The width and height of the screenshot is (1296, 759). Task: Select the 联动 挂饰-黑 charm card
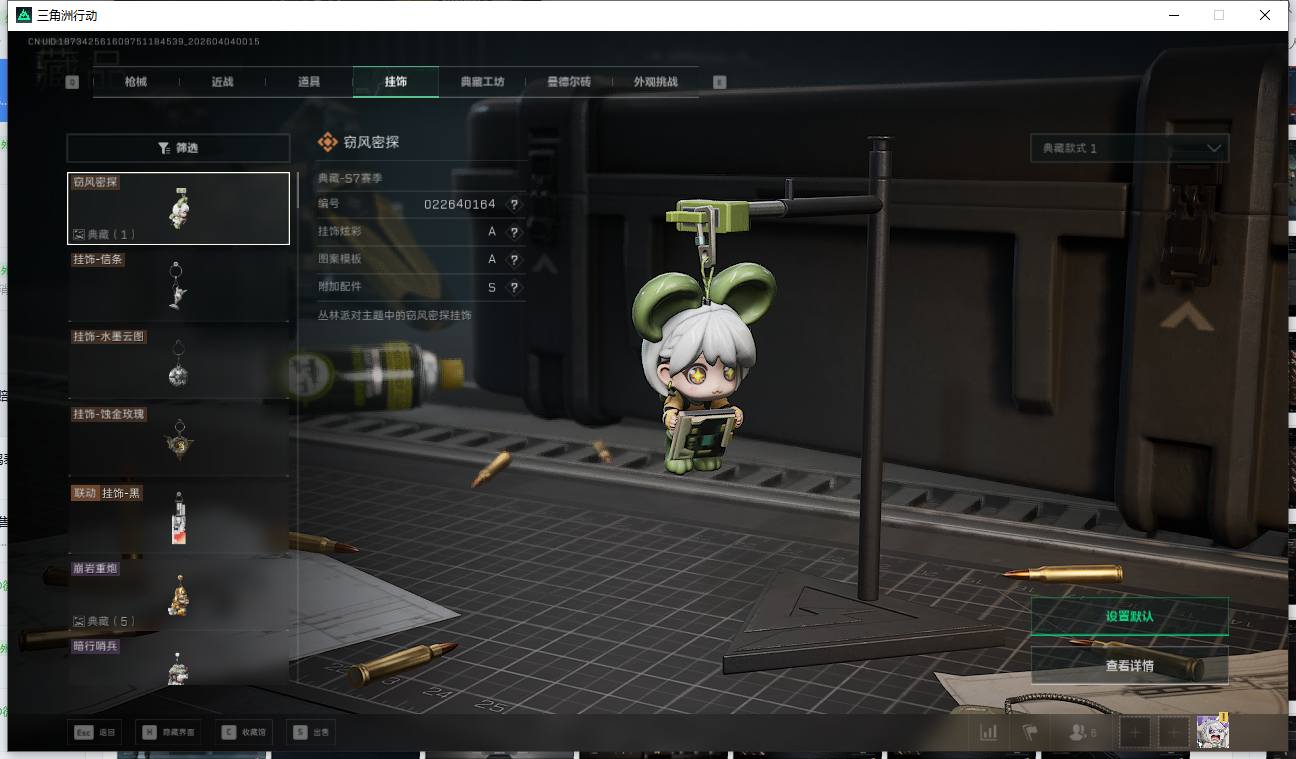(x=178, y=516)
